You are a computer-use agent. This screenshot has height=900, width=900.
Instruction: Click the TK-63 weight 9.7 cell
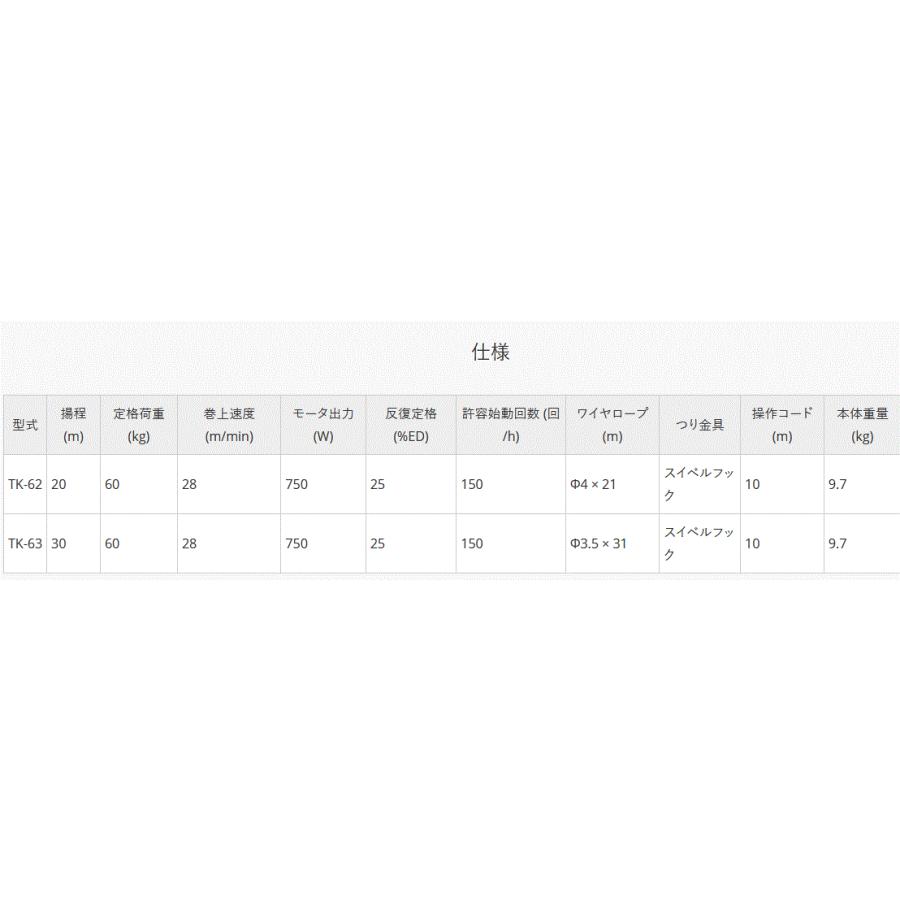click(862, 544)
